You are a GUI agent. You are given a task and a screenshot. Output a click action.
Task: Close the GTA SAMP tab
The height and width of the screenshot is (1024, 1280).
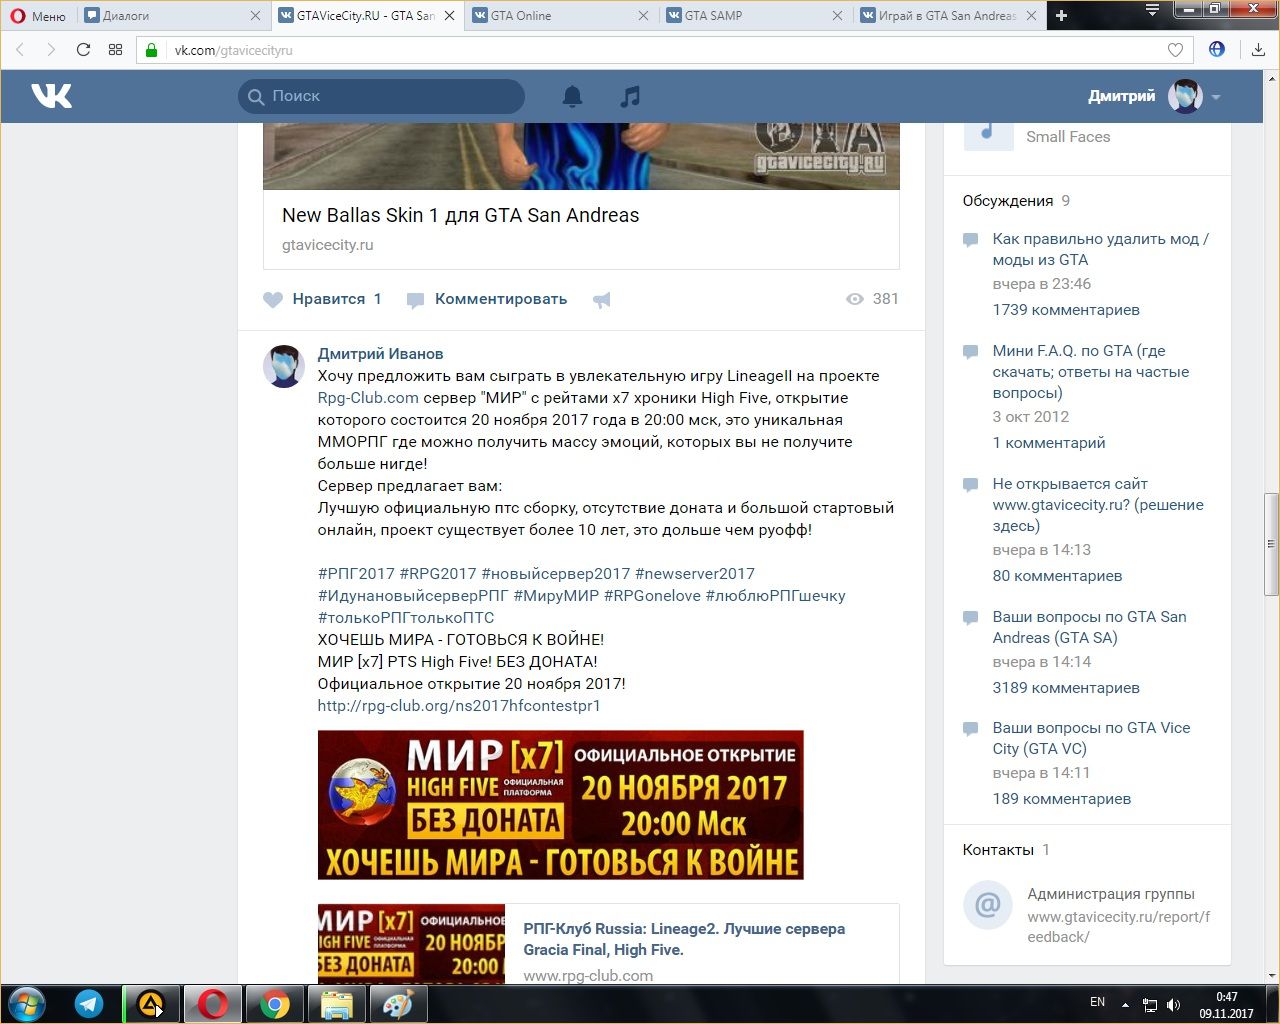[837, 15]
